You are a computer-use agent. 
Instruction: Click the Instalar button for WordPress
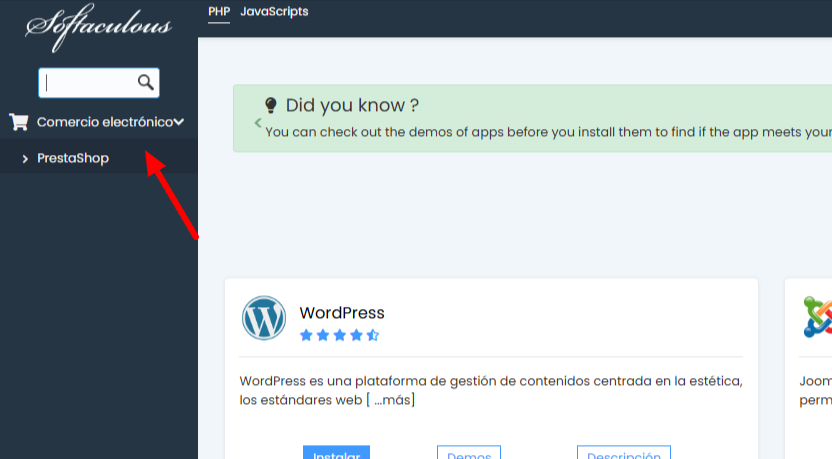336,453
